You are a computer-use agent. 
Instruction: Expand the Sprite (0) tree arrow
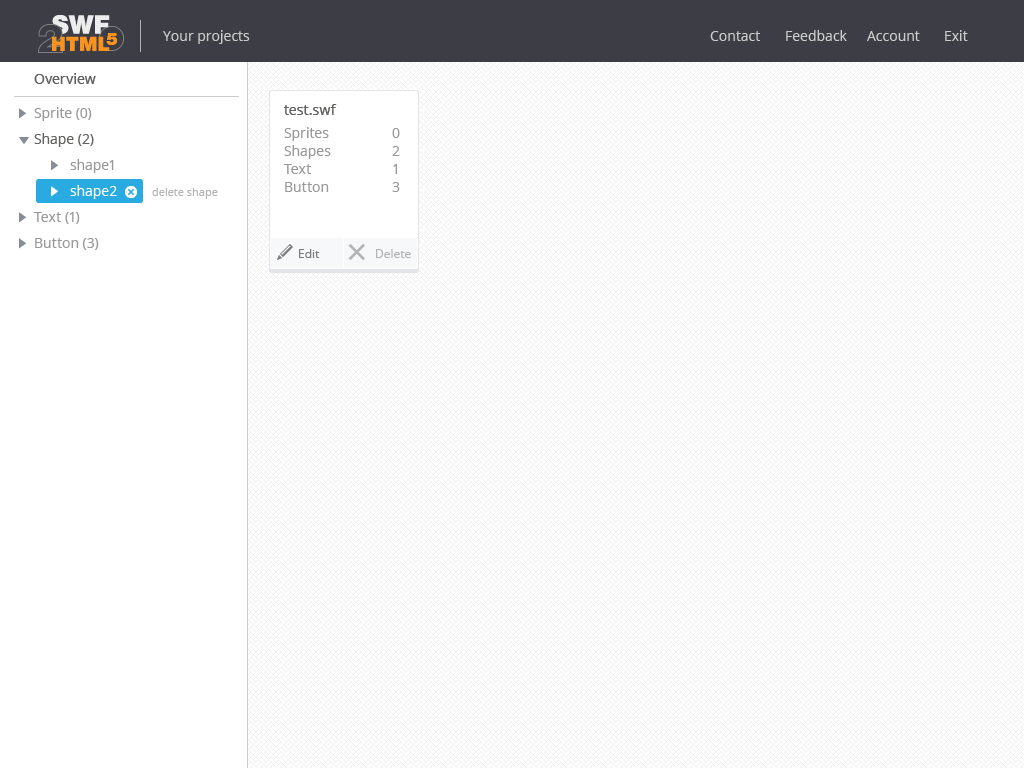22,113
